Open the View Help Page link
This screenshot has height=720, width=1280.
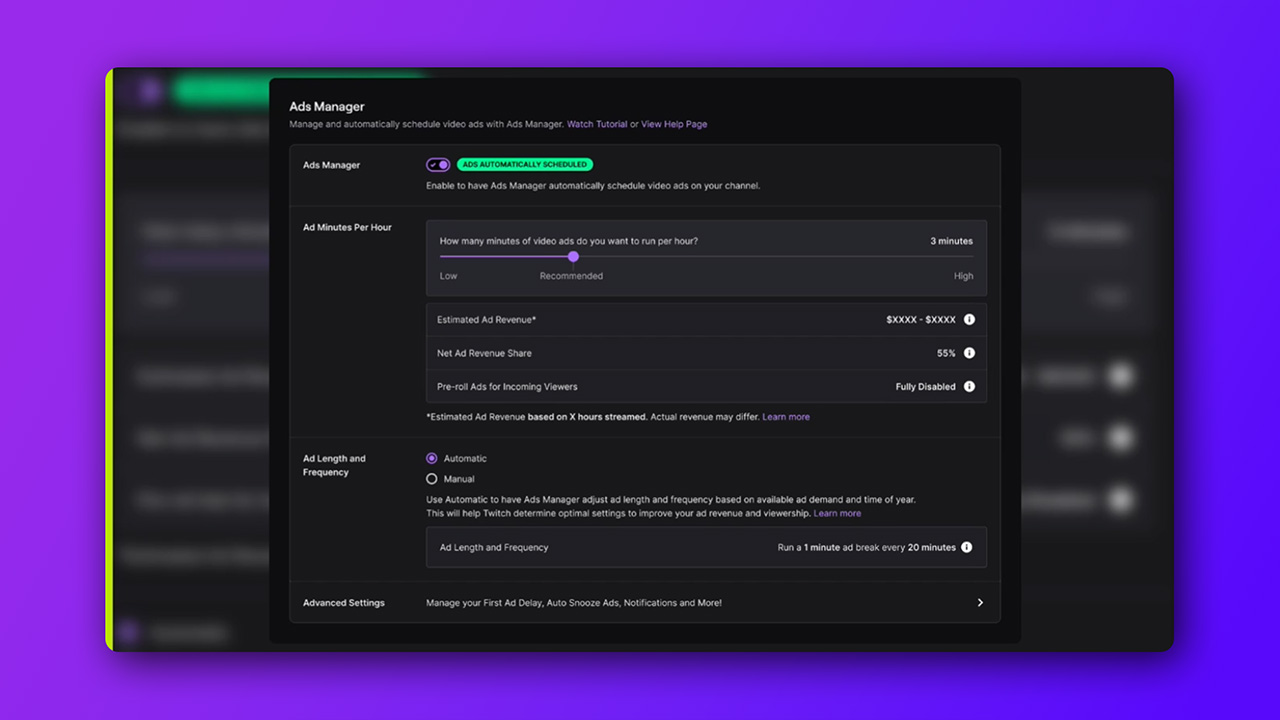[674, 124]
